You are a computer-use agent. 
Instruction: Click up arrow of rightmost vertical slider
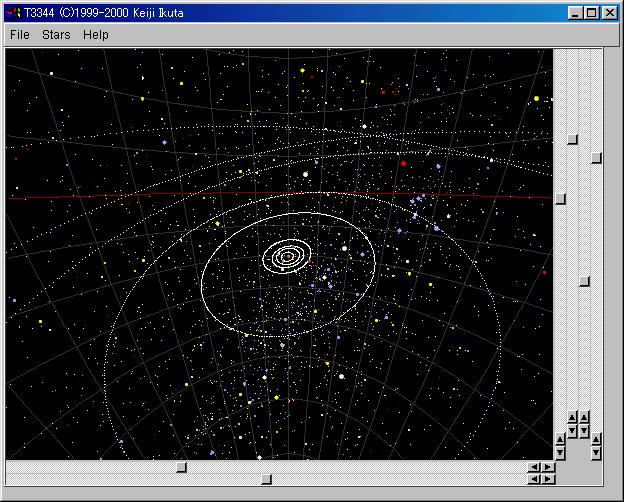(596, 439)
